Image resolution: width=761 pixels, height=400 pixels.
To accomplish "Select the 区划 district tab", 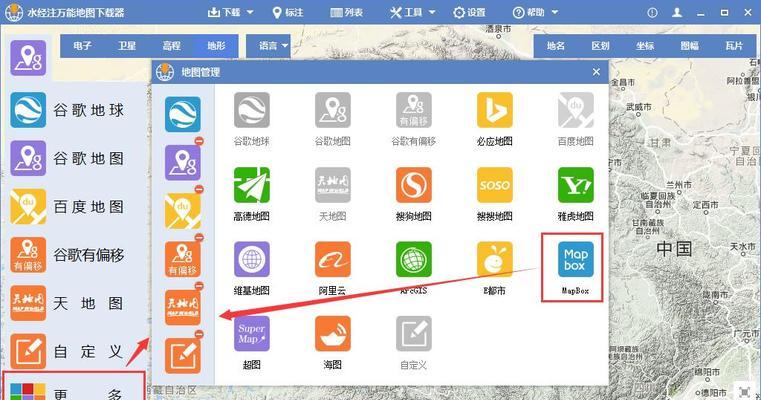I will tap(600, 46).
